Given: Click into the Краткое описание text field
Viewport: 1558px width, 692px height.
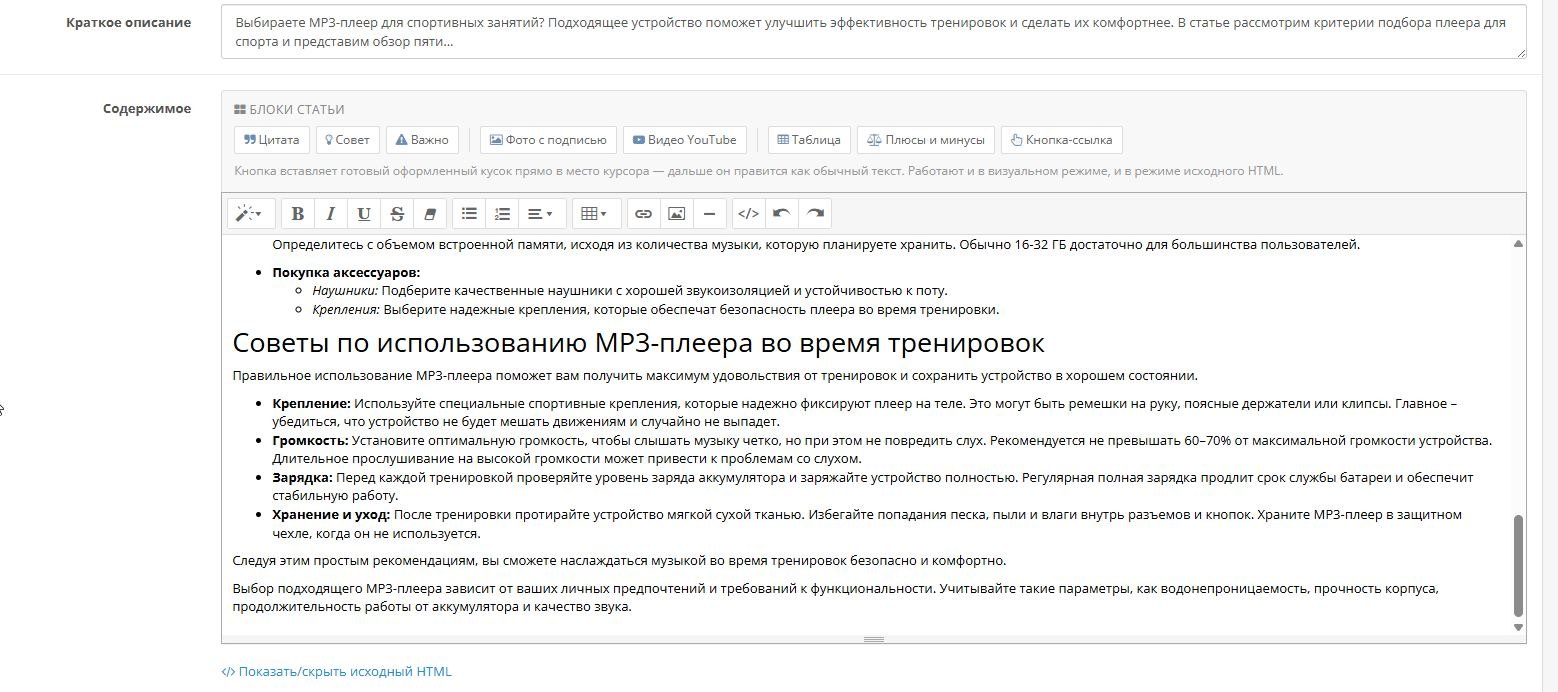Looking at the screenshot, I should pyautogui.click(x=873, y=32).
